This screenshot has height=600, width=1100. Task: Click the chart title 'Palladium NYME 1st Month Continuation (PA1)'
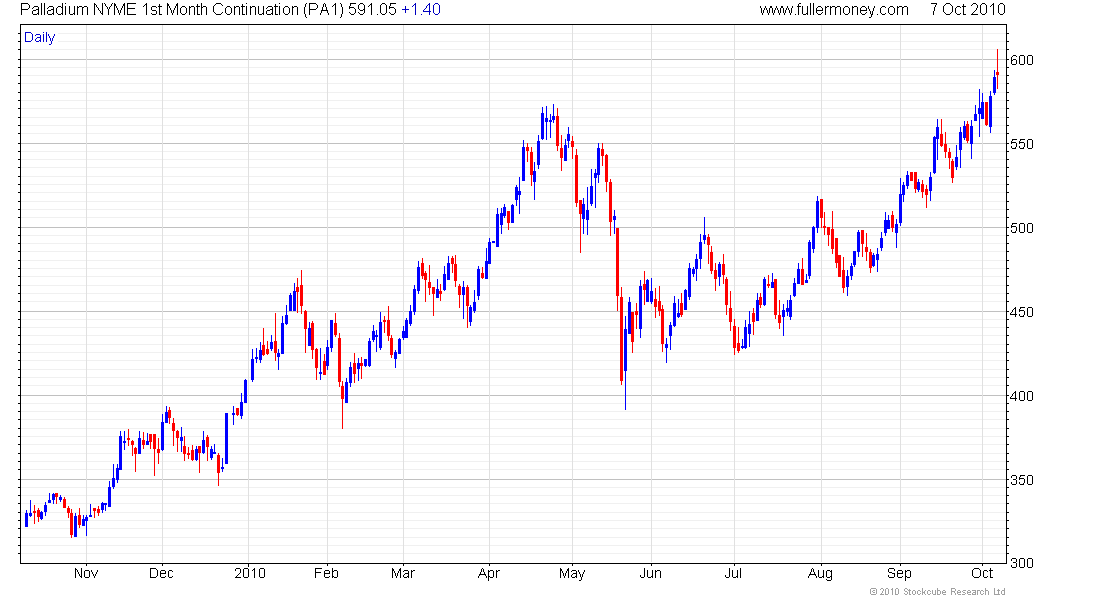[182, 10]
